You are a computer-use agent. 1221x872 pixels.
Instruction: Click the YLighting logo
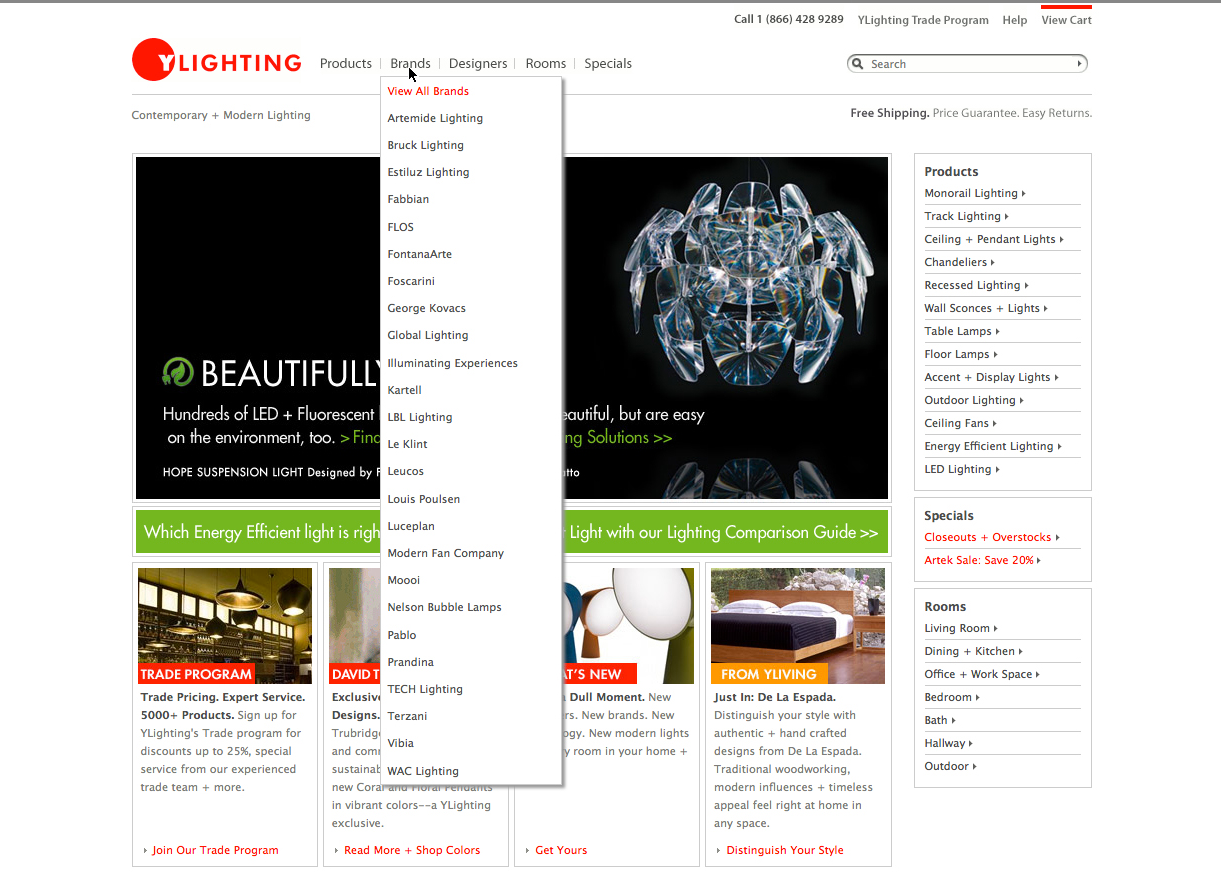point(217,60)
